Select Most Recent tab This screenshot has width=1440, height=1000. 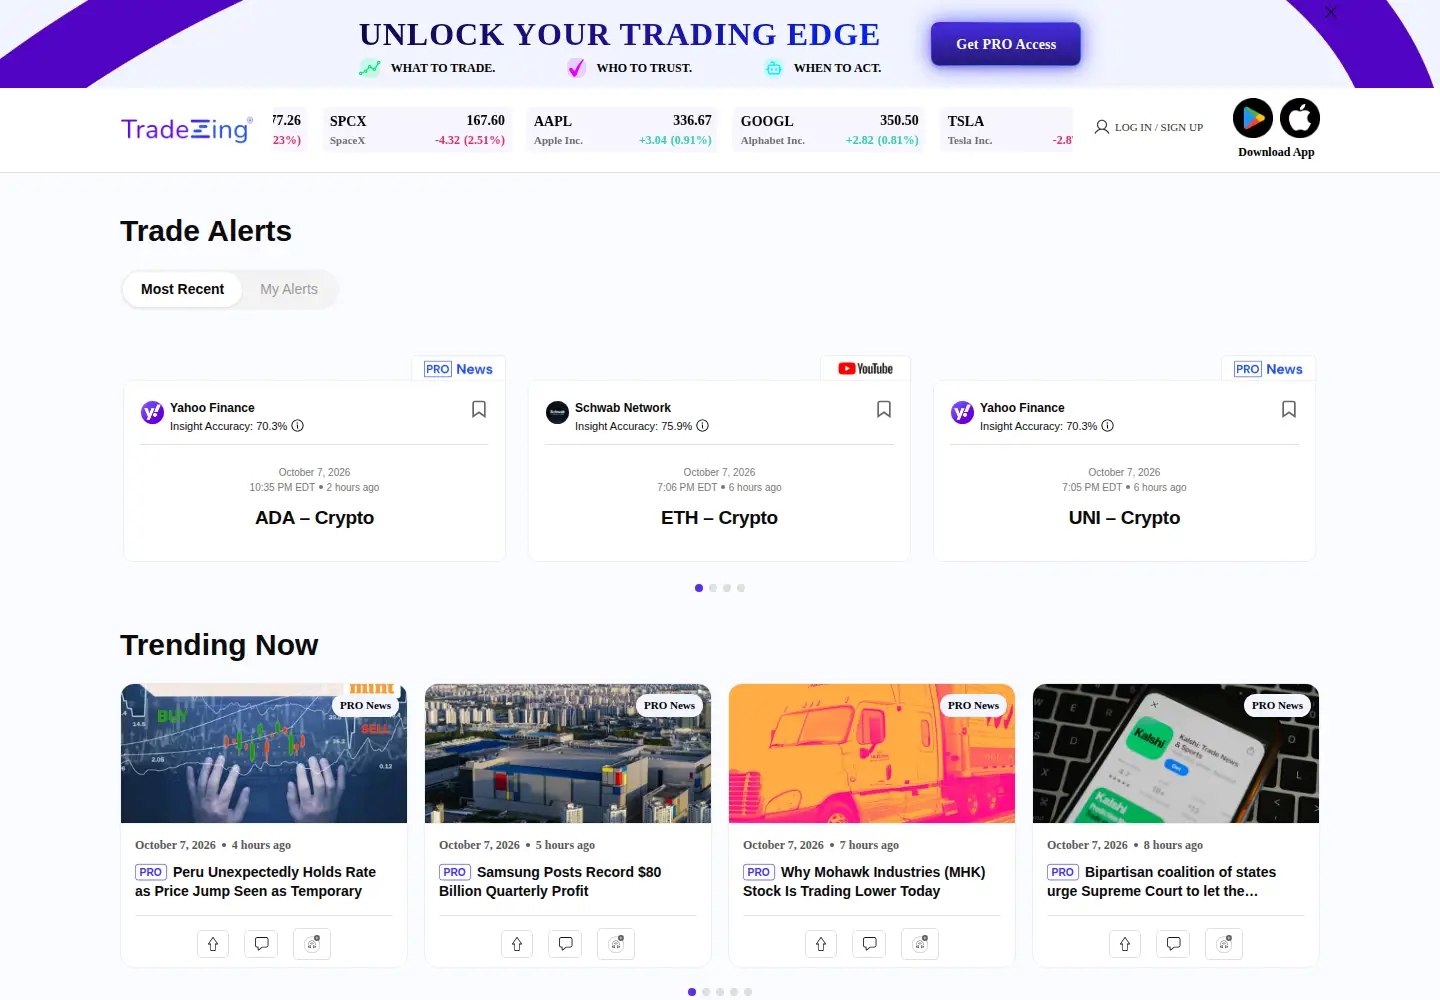pyautogui.click(x=182, y=289)
